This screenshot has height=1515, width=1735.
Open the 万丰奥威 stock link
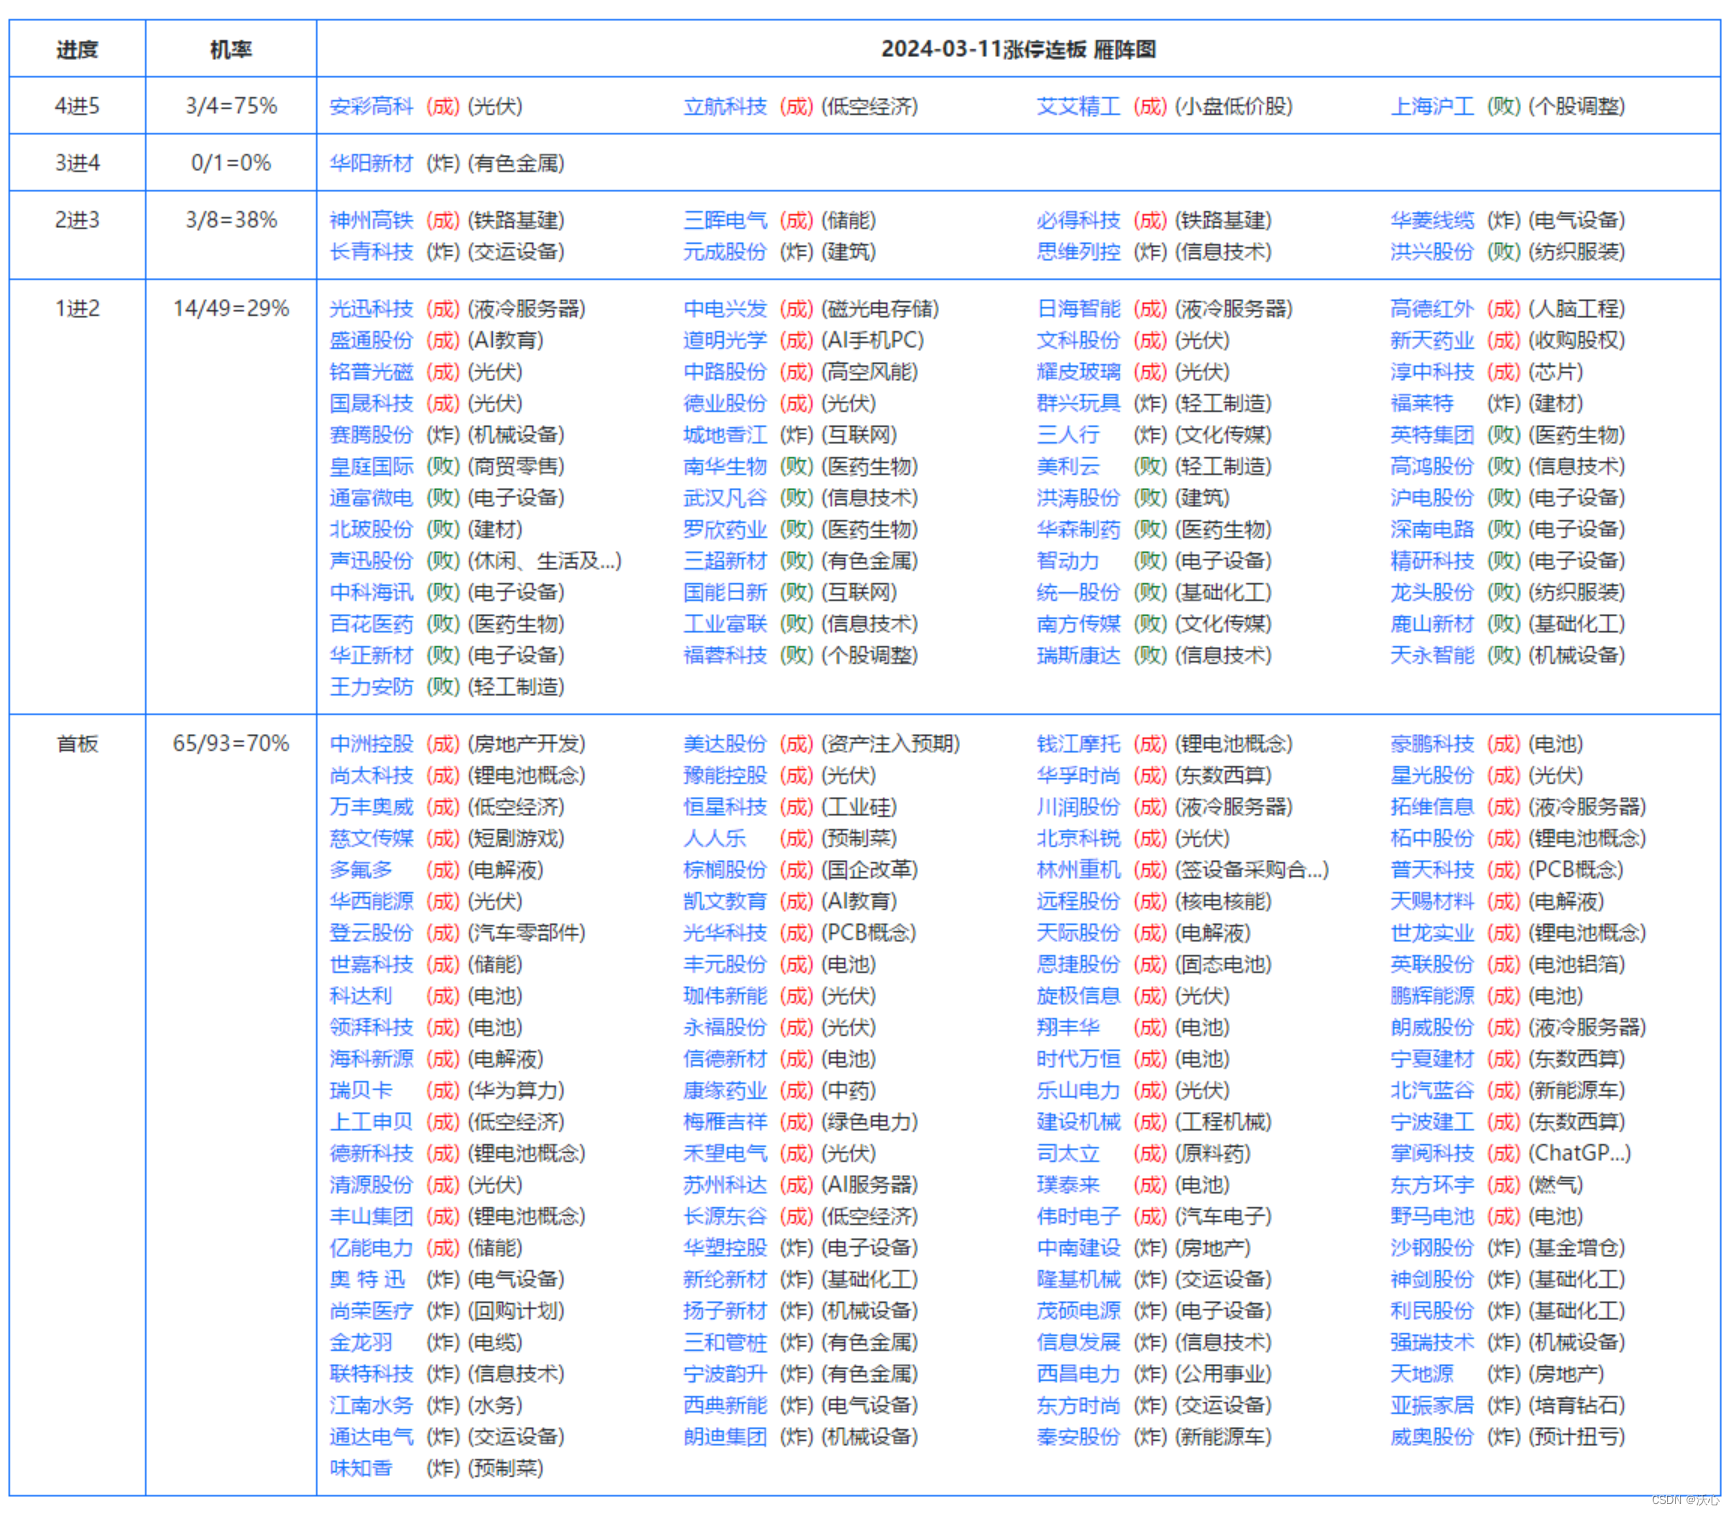(x=371, y=807)
